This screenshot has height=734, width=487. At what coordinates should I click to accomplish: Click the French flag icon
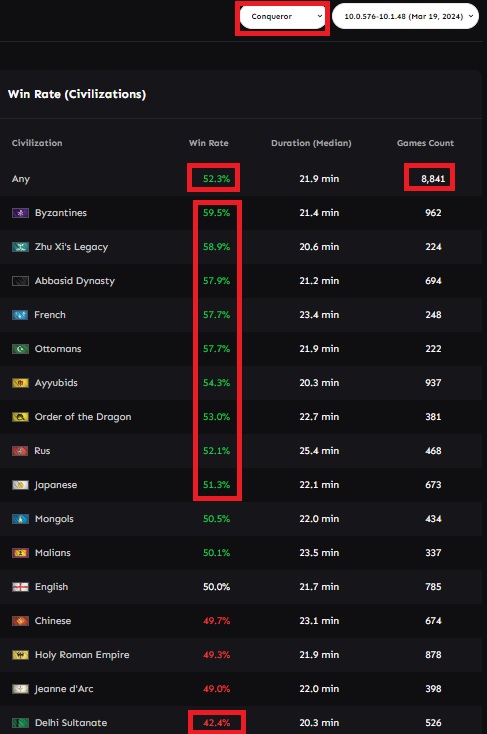pyautogui.click(x=20, y=315)
